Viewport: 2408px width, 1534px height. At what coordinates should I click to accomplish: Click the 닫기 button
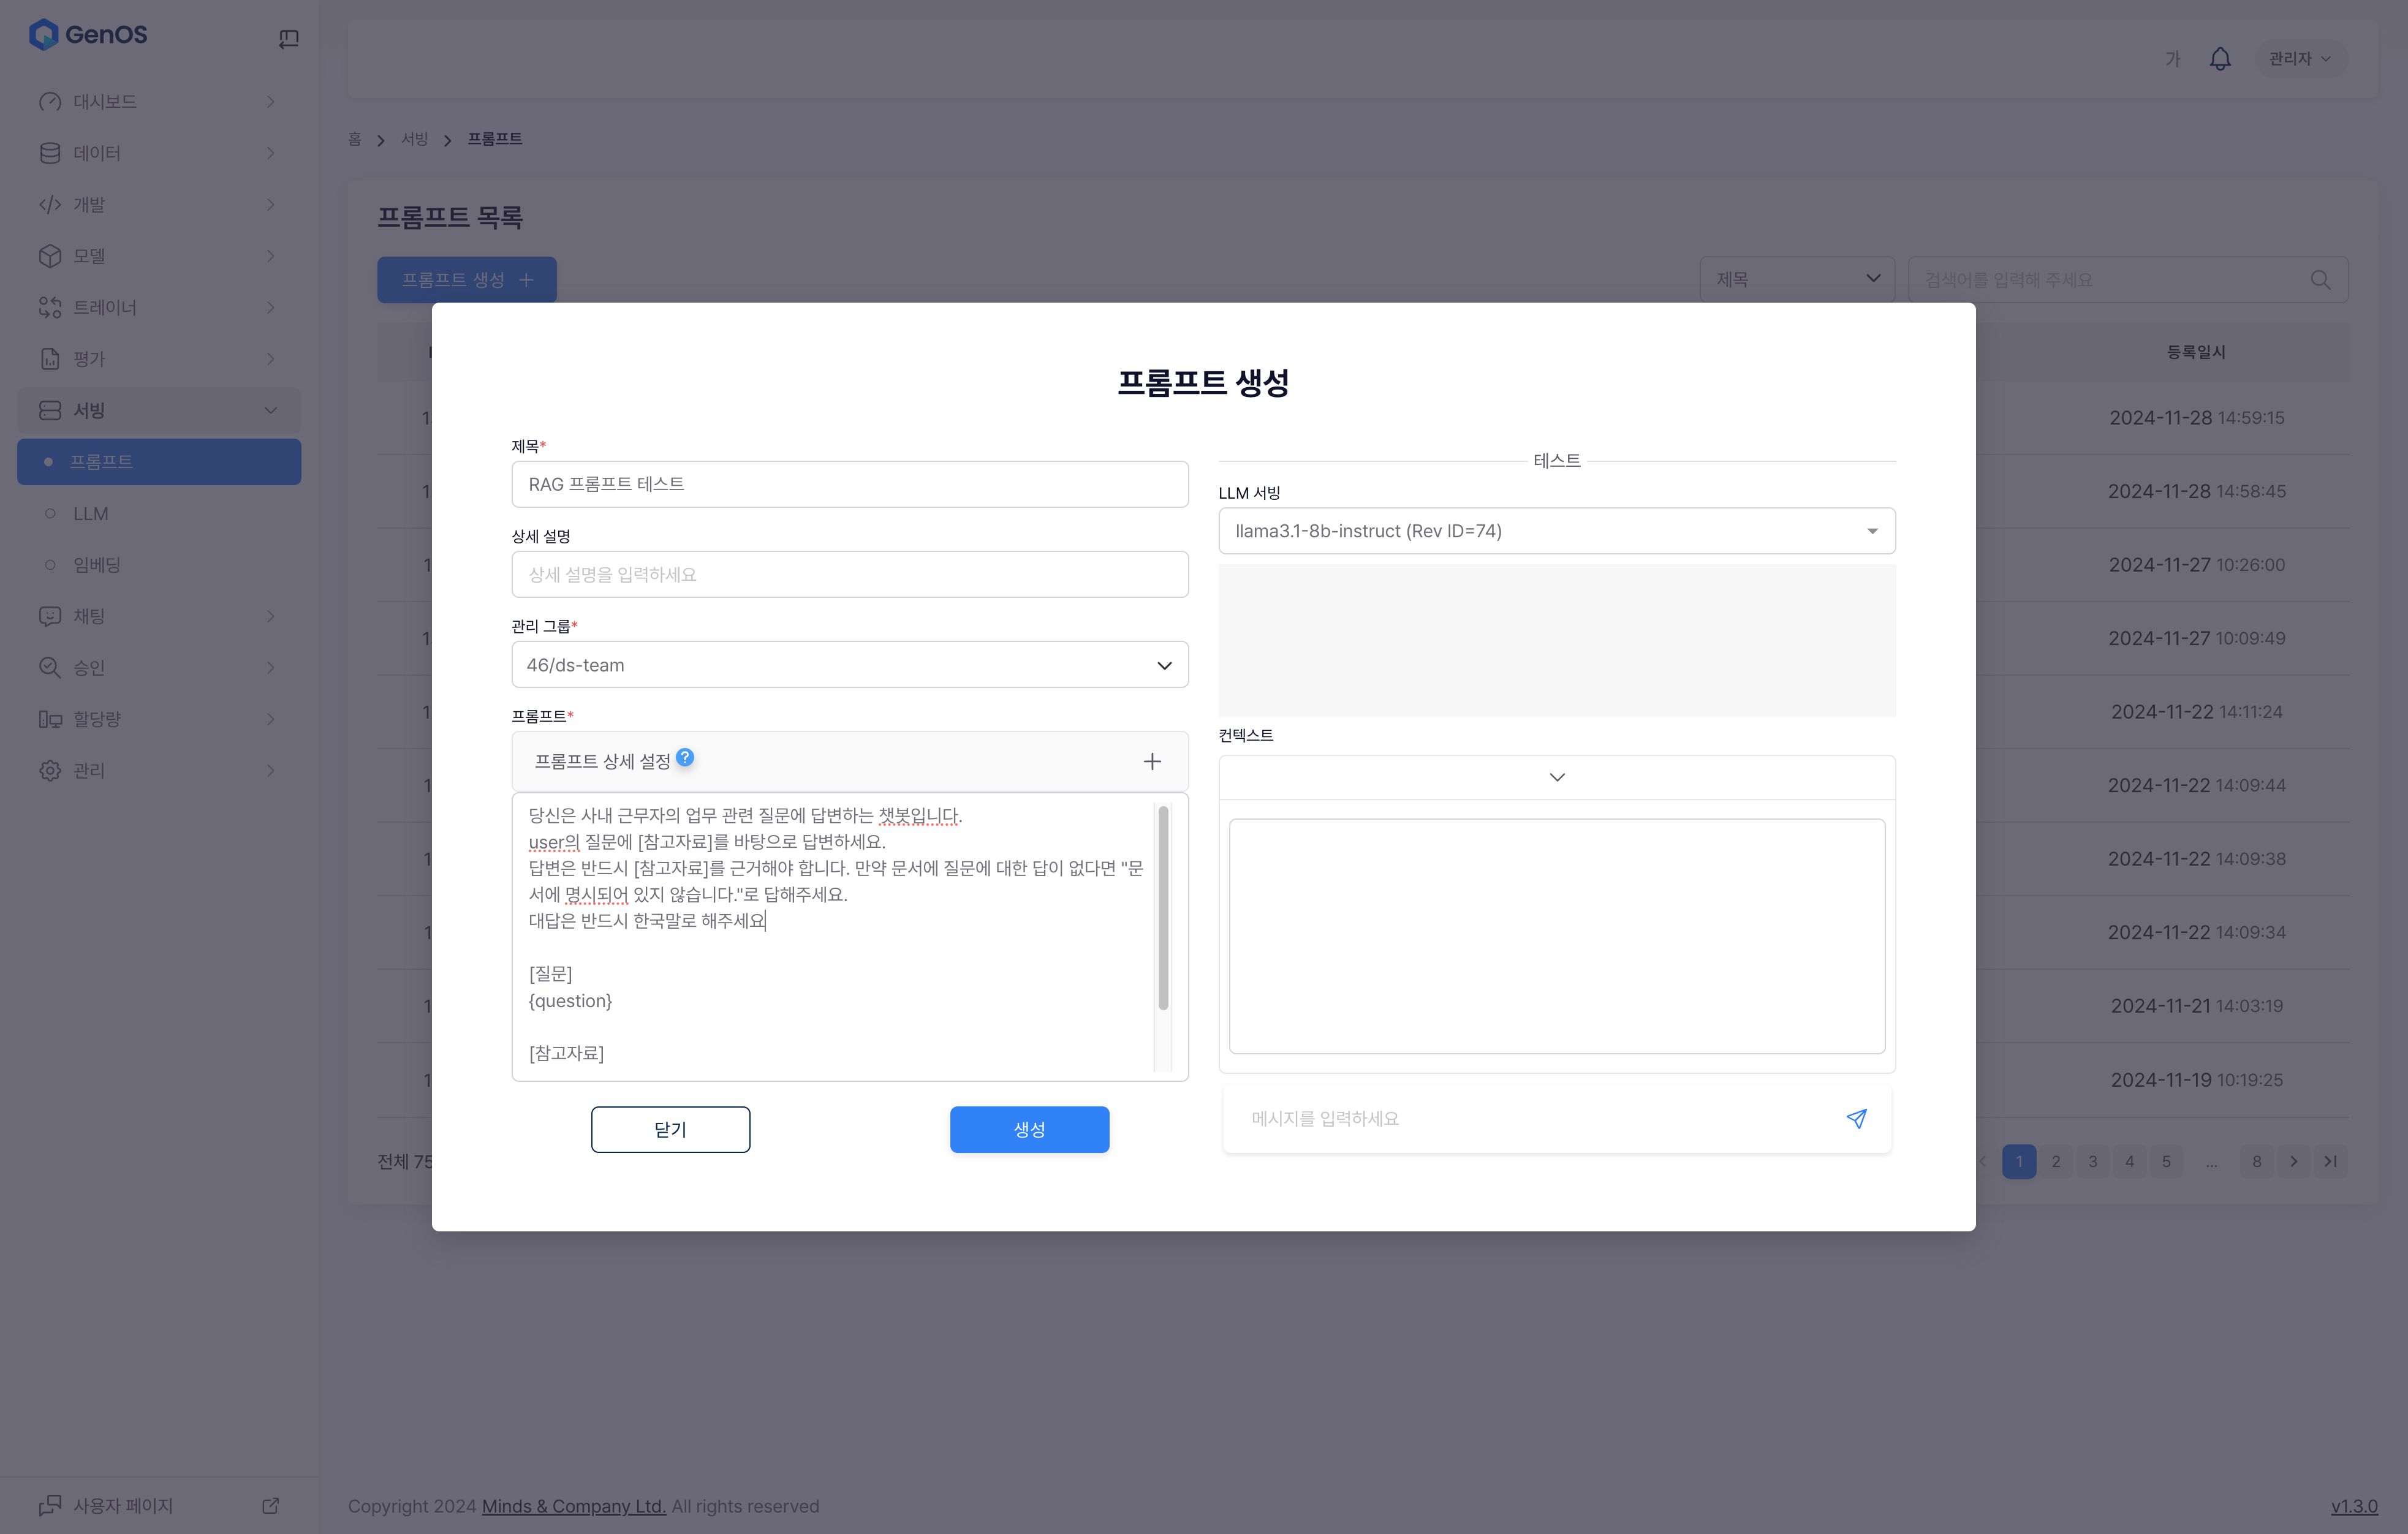[x=670, y=1129]
